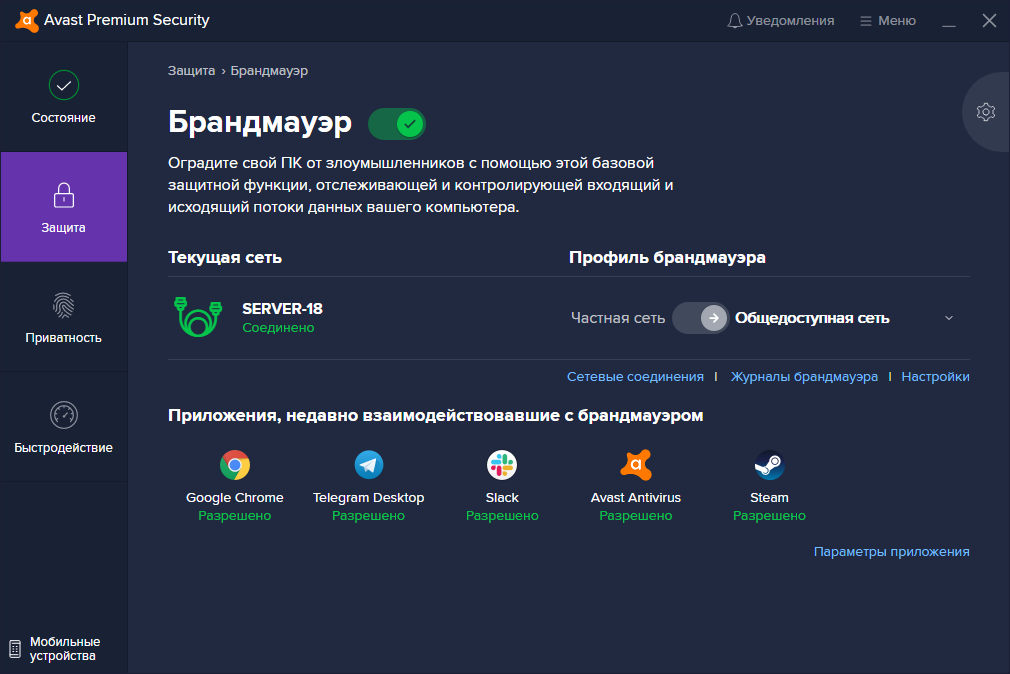Image resolution: width=1010 pixels, height=674 pixels.
Task: Click the Брандмауэр breadcrumb item
Action: [269, 71]
